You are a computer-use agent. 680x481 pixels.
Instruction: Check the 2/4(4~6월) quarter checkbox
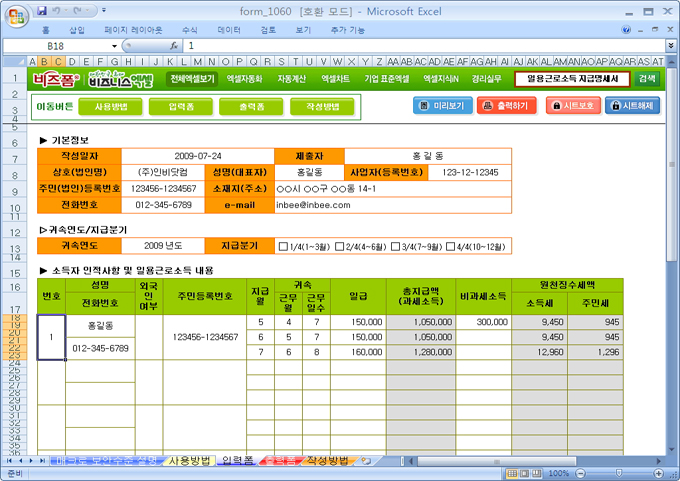coord(340,246)
